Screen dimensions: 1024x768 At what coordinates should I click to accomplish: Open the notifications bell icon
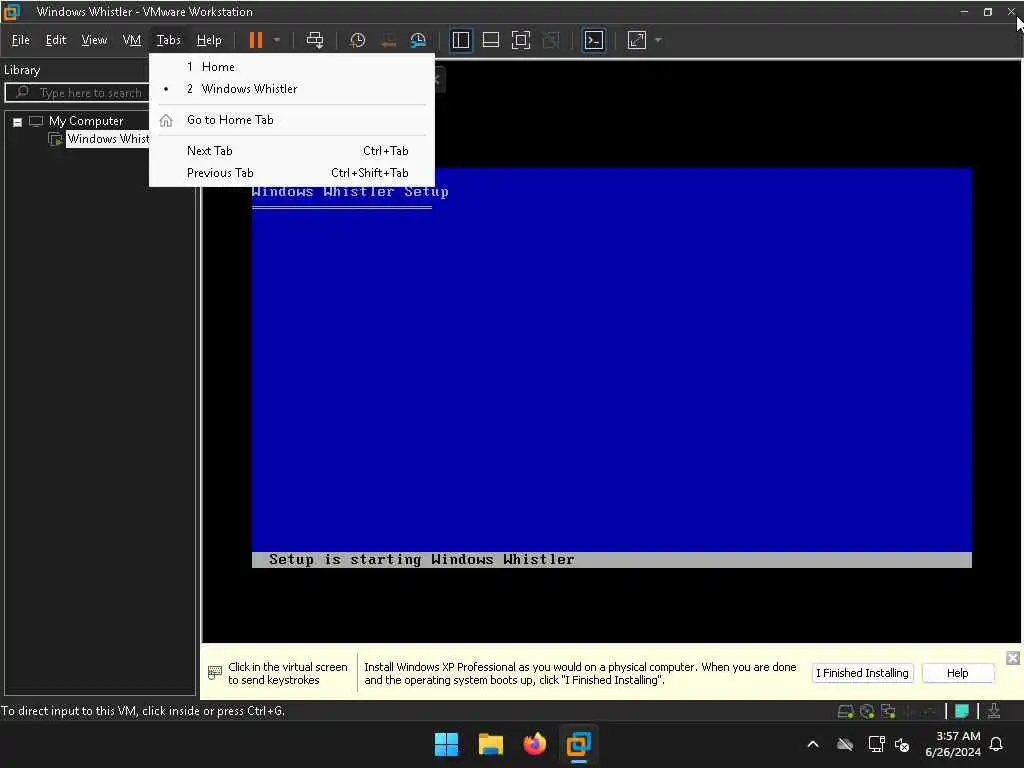coord(997,744)
